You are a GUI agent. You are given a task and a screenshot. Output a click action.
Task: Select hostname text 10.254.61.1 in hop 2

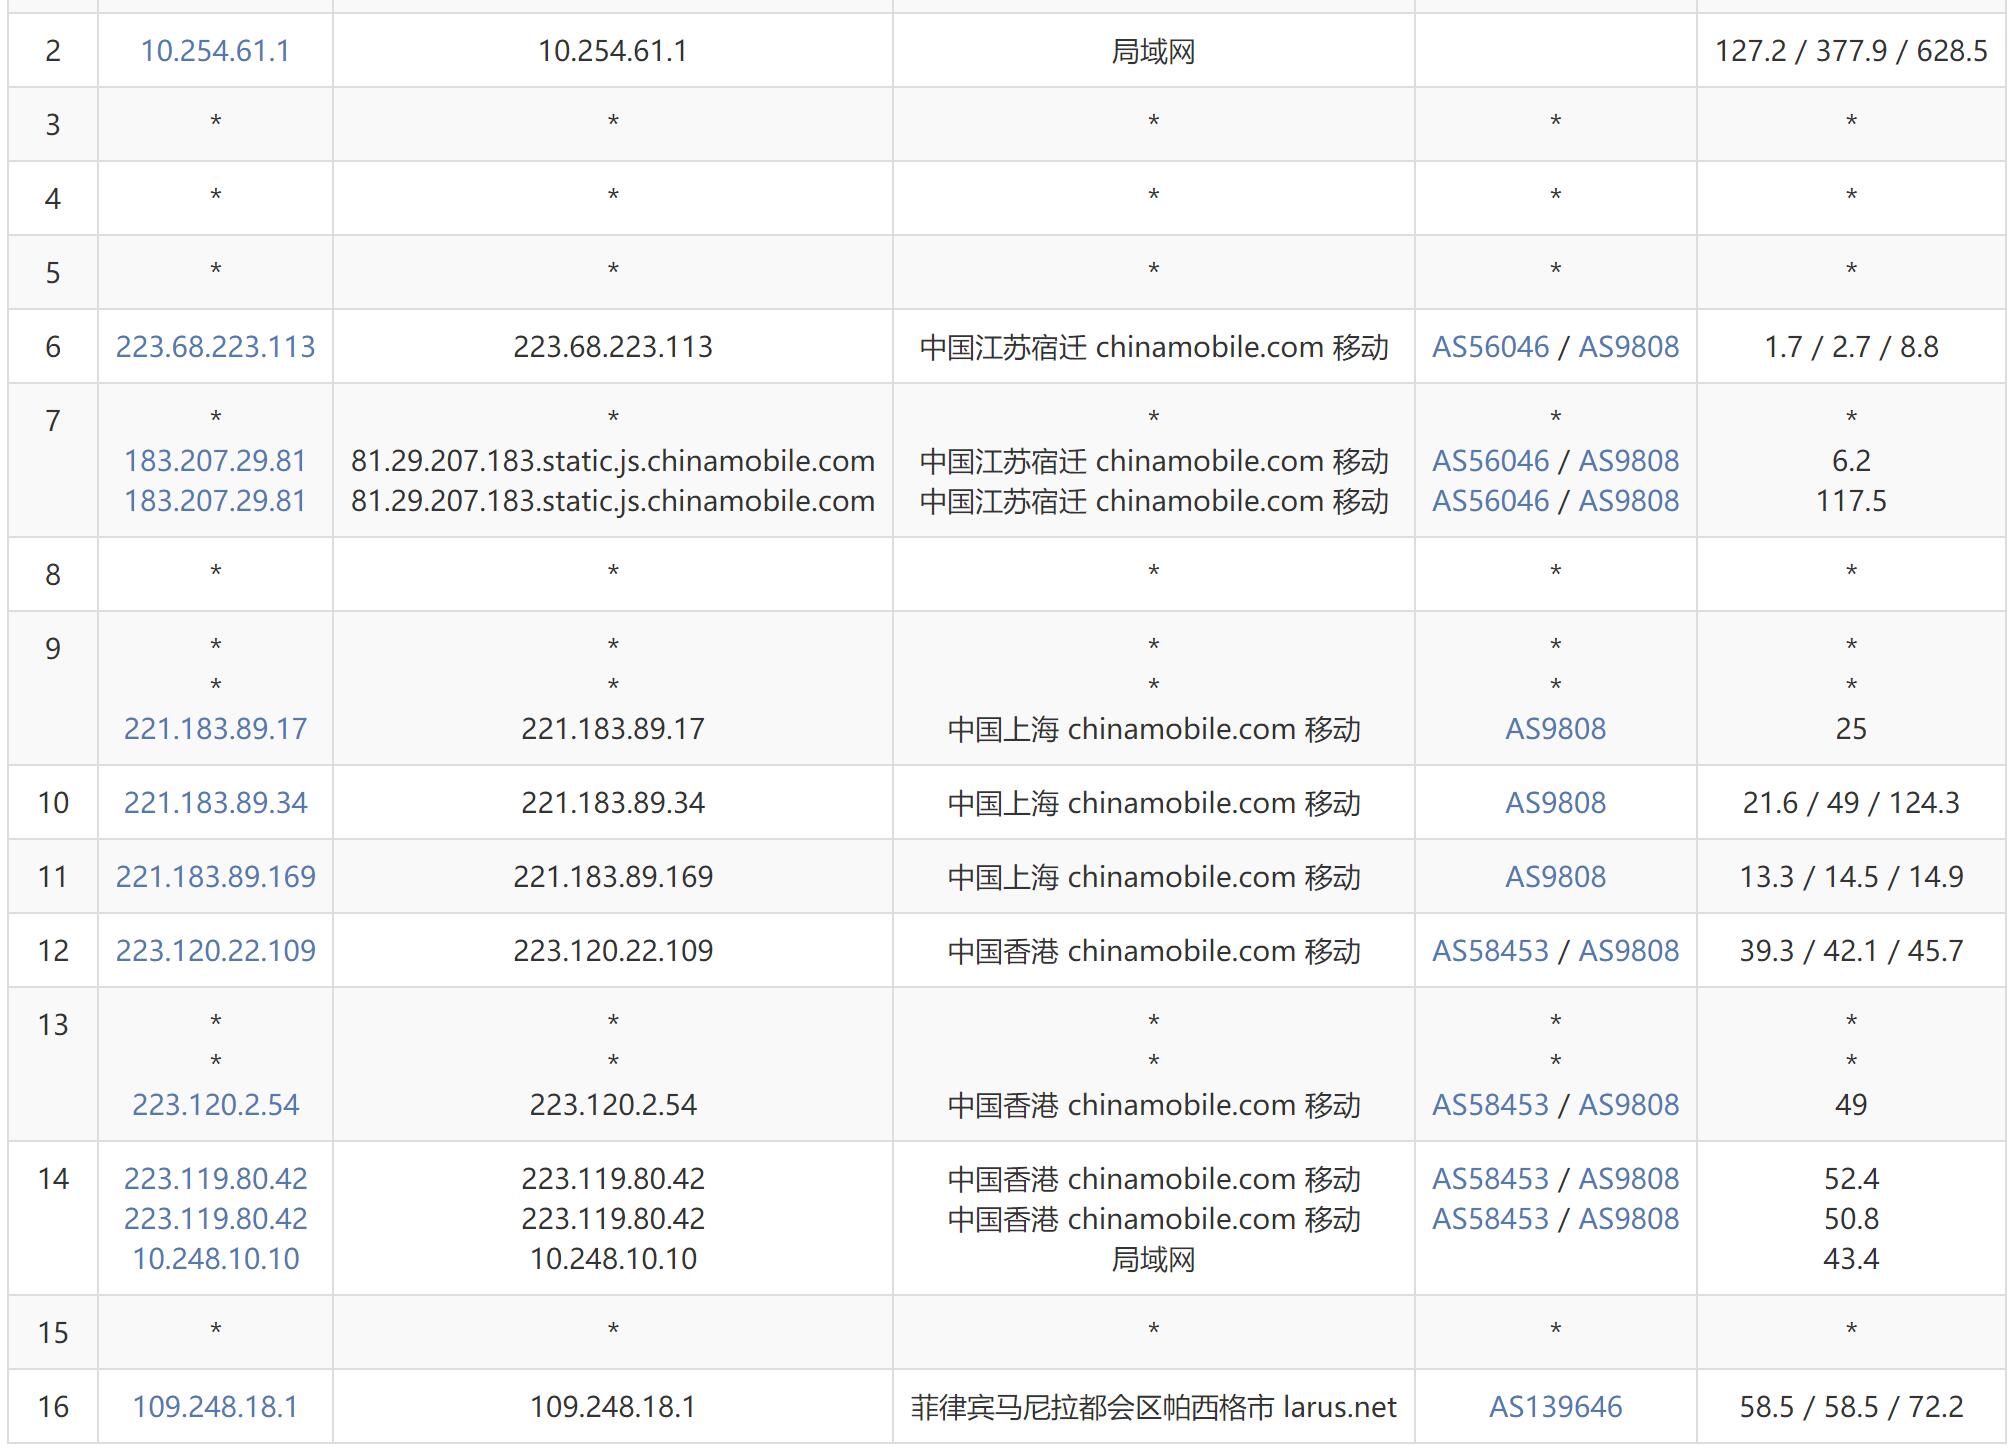[x=613, y=51]
